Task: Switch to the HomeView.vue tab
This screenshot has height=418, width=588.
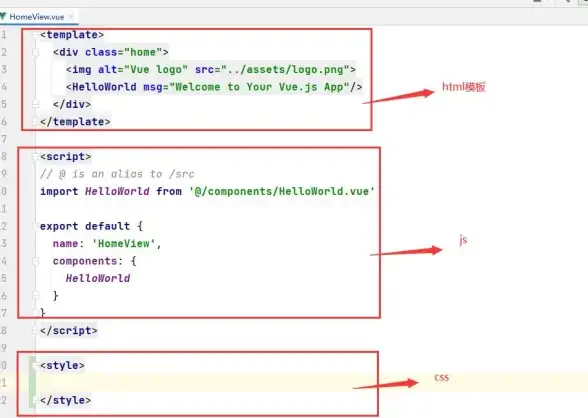Action: (x=37, y=17)
